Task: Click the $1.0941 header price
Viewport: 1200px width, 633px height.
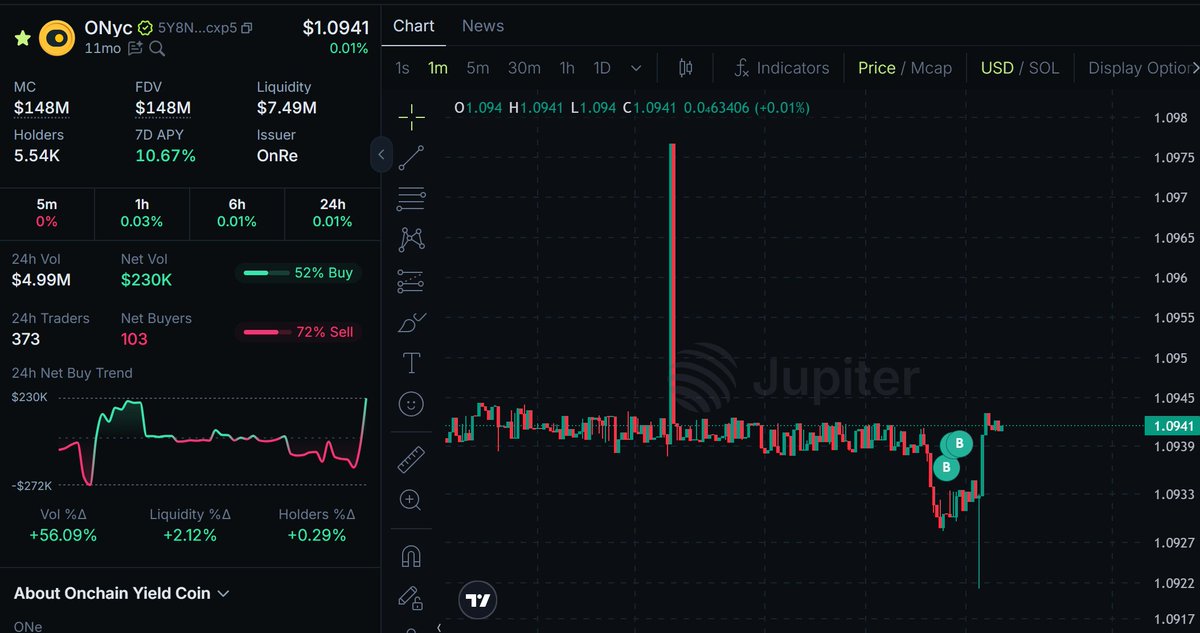Action: point(335,28)
